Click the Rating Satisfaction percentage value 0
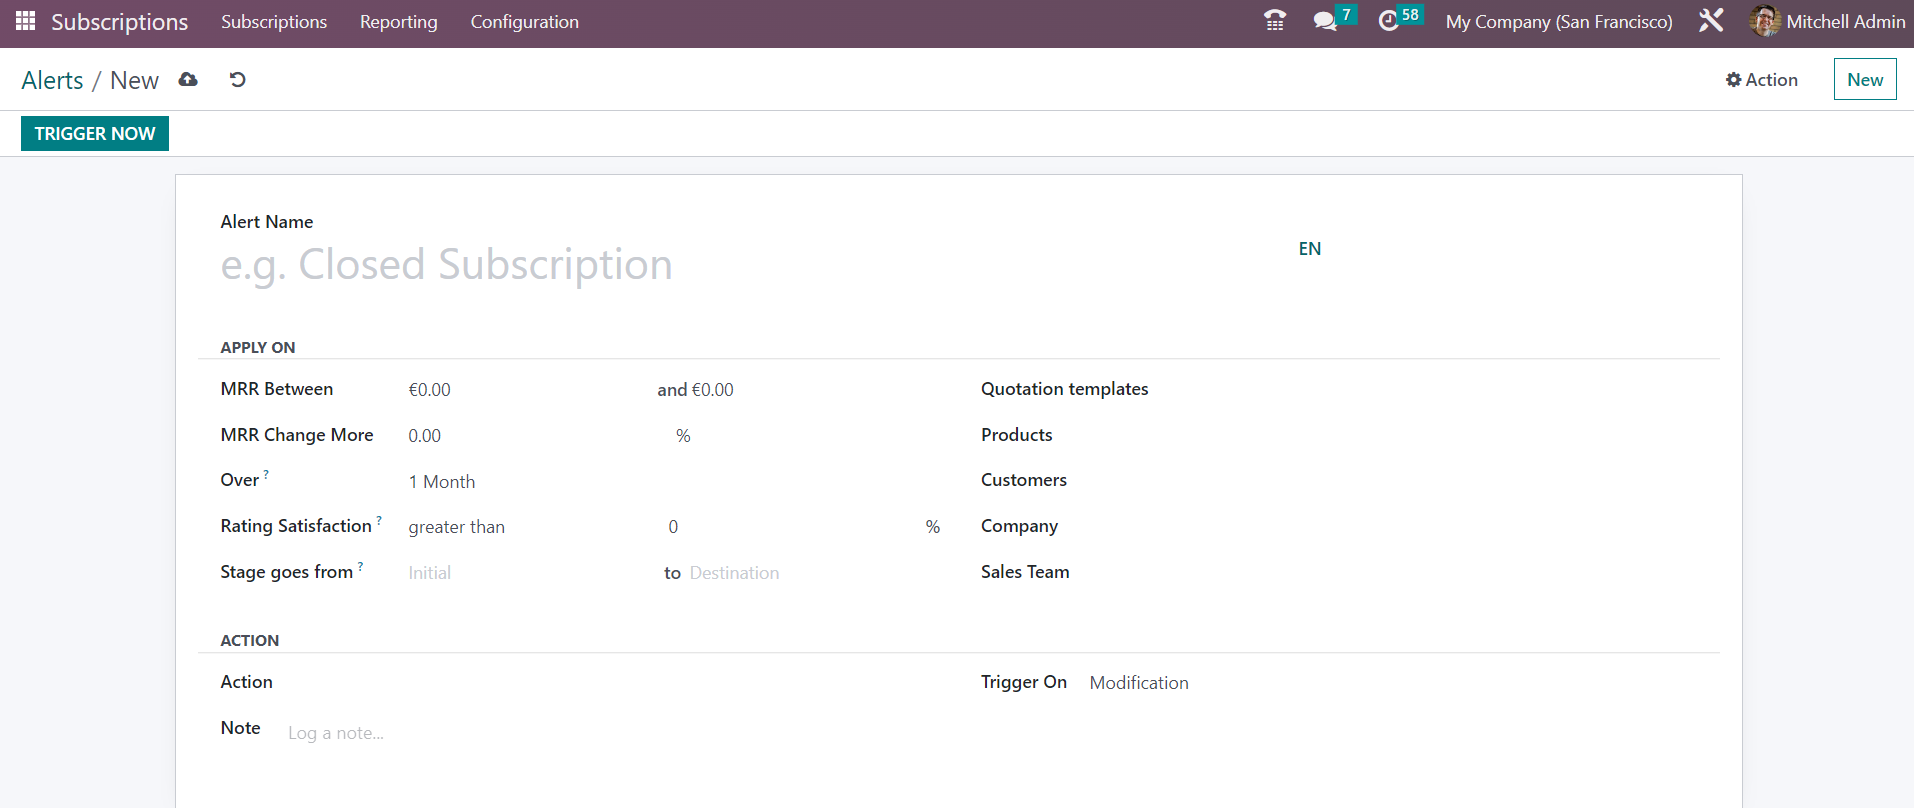Image resolution: width=1914 pixels, height=808 pixels. (793, 527)
